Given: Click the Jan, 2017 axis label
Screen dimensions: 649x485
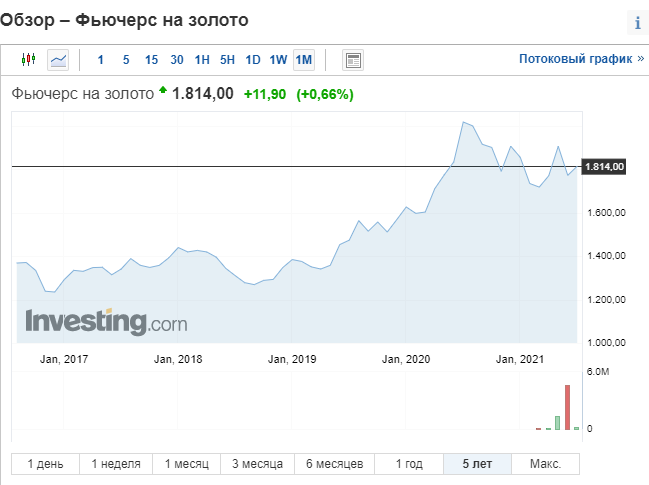Looking at the screenshot, I should pos(64,359).
